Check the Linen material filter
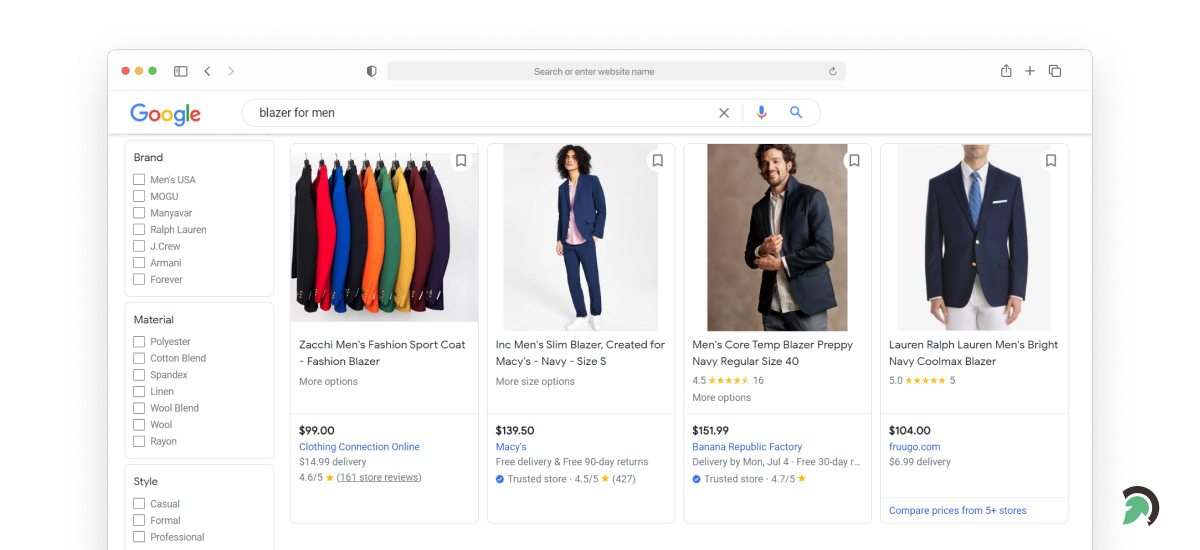Screen dimensions: 1200x550 coord(139,392)
